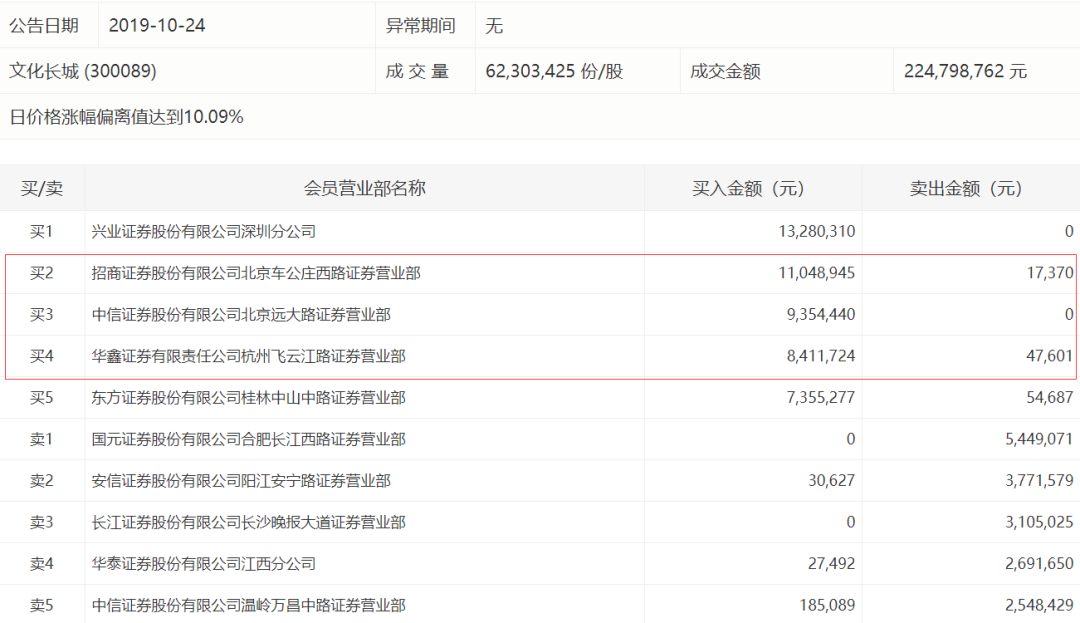Click the 成交量 label
1080x623 pixels.
pyautogui.click(x=417, y=71)
